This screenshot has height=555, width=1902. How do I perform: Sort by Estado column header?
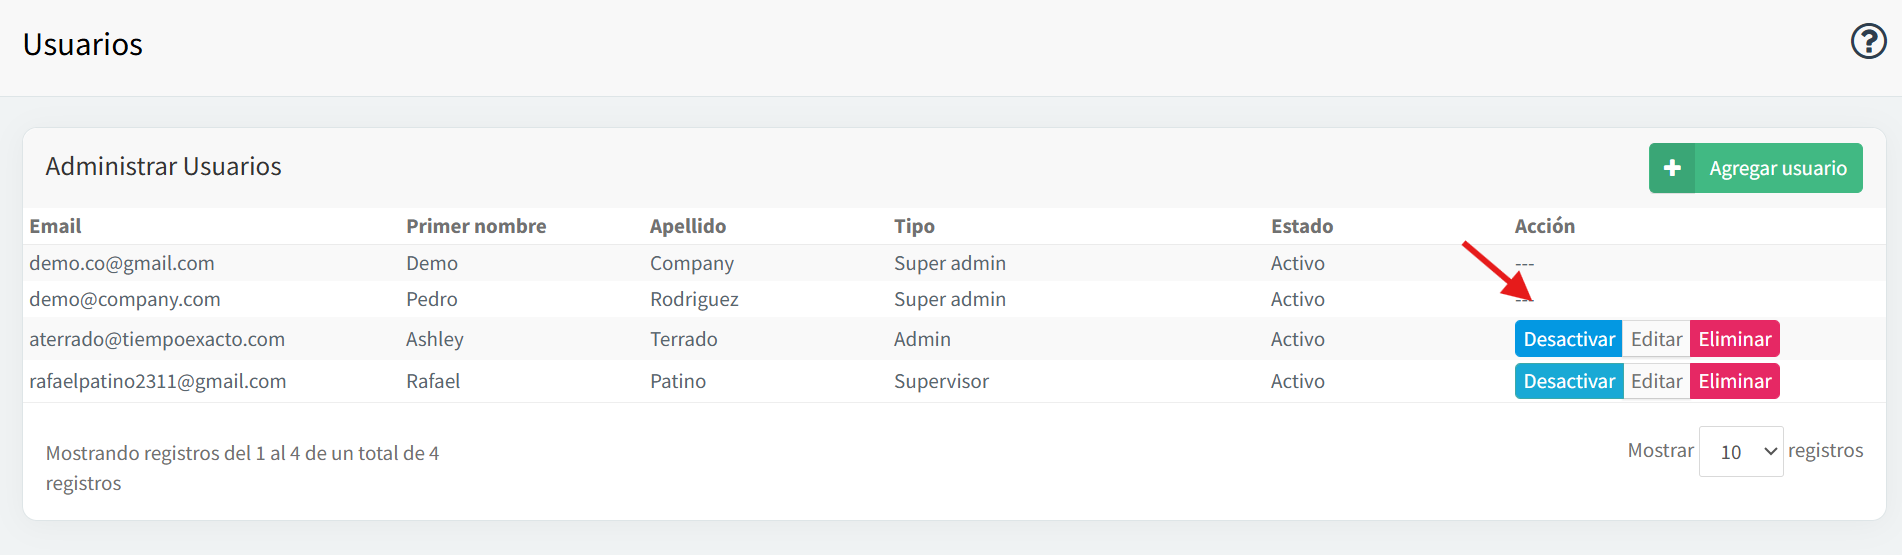coord(1302,226)
